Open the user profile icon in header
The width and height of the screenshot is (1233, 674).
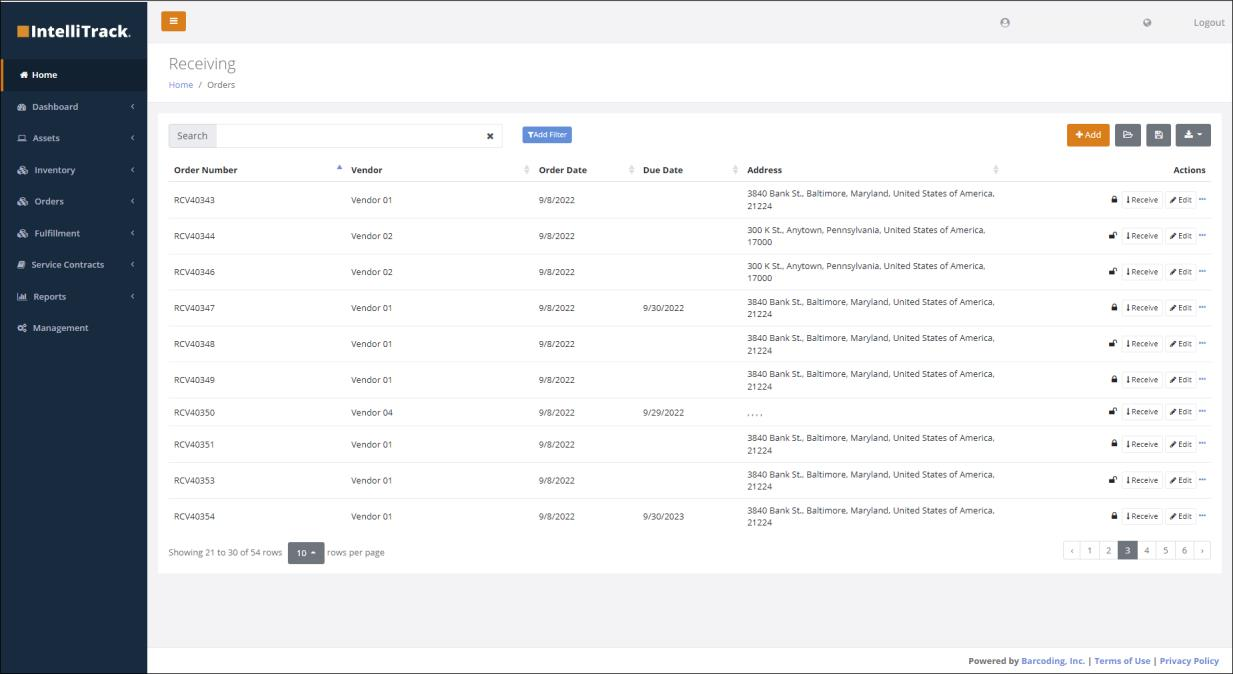click(x=1005, y=23)
